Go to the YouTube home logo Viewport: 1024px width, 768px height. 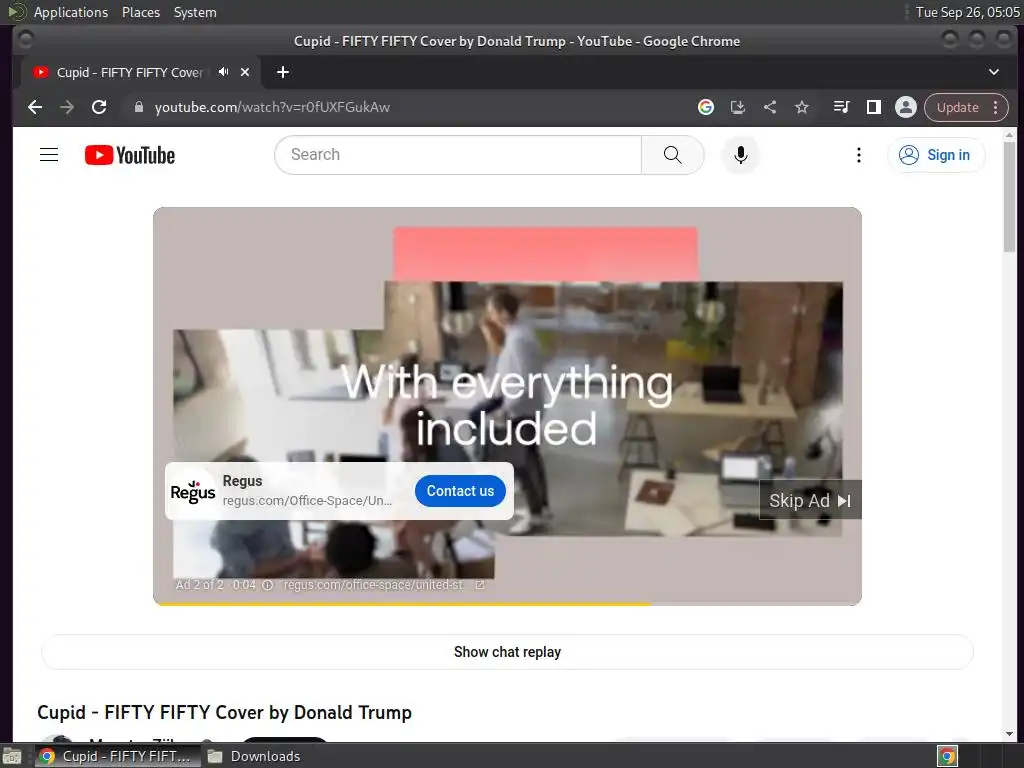click(x=130, y=155)
